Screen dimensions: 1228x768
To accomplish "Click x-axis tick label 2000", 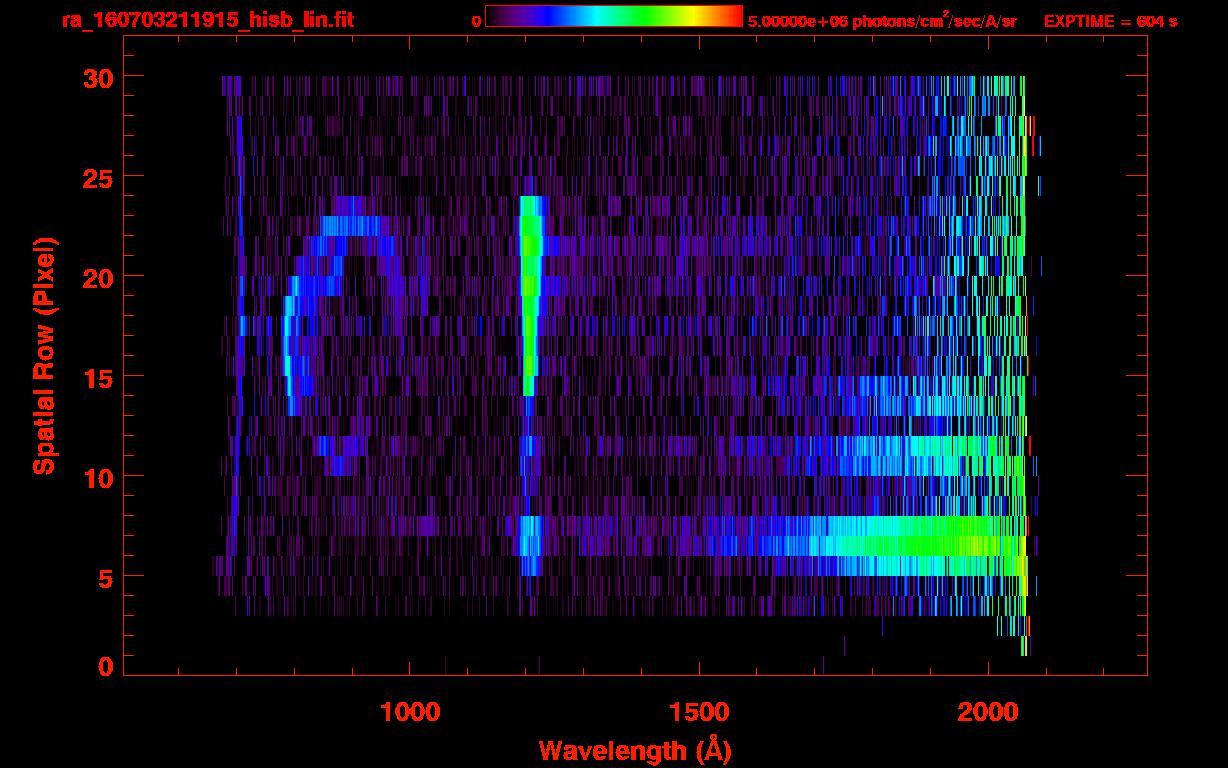I will tap(988, 712).
